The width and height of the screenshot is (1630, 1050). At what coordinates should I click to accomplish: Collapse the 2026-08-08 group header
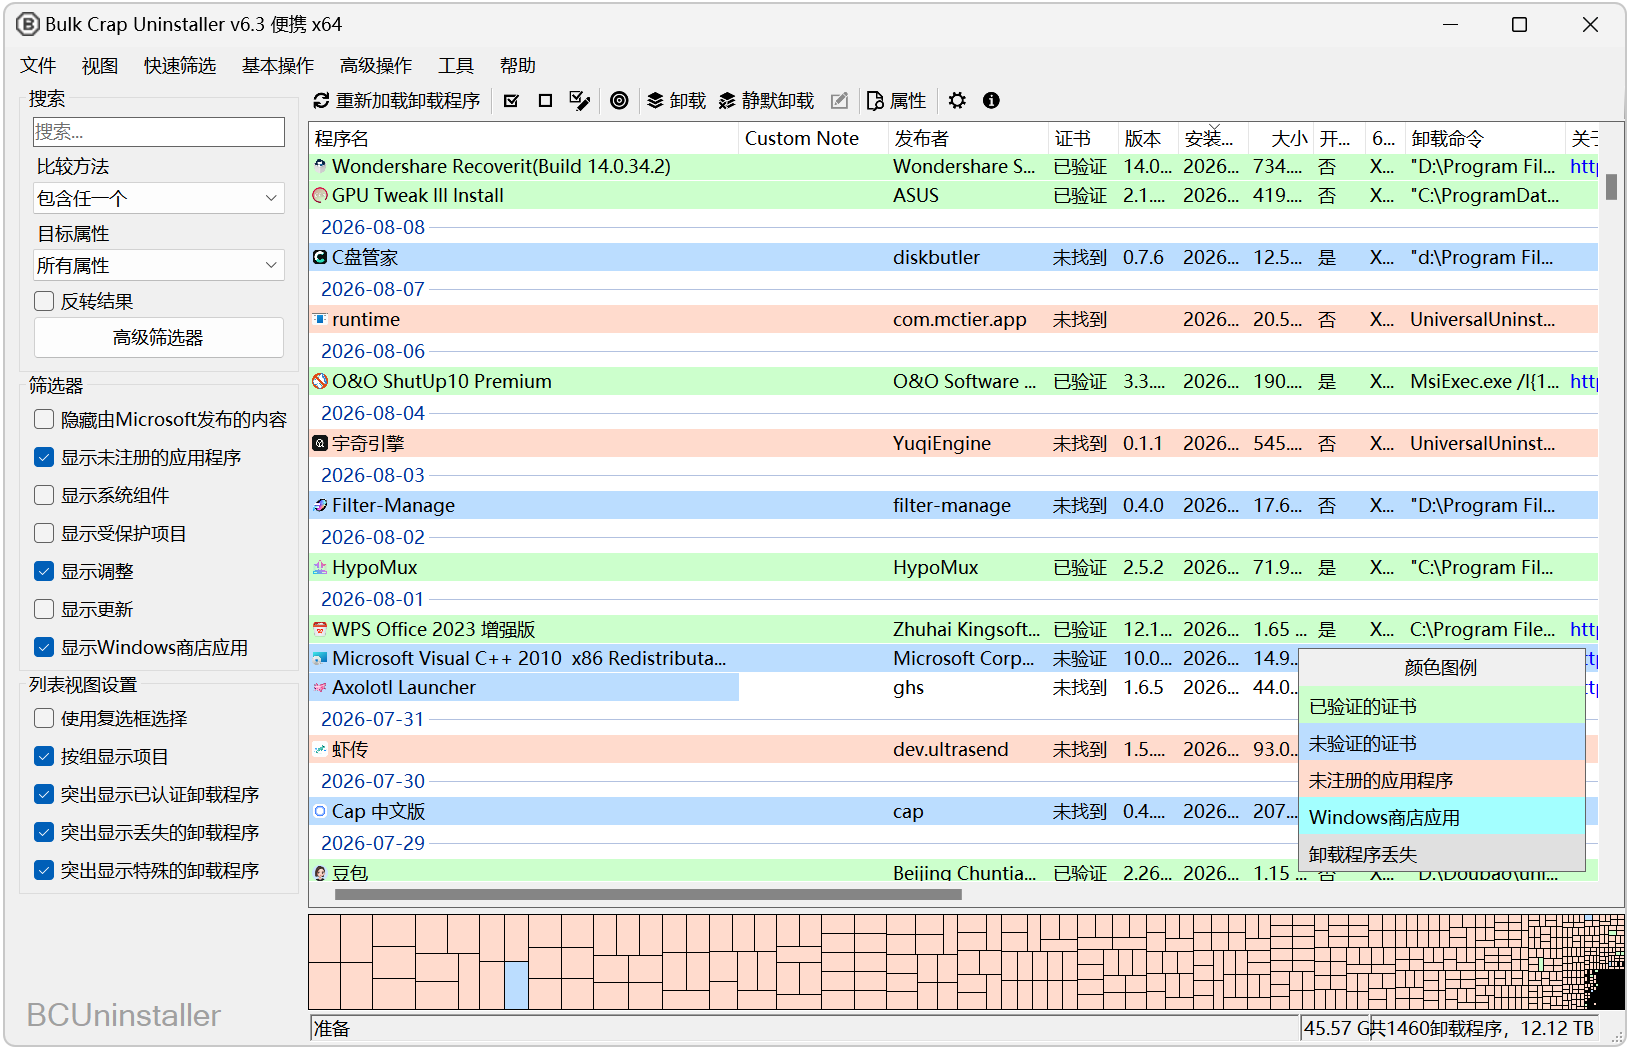coord(373,227)
